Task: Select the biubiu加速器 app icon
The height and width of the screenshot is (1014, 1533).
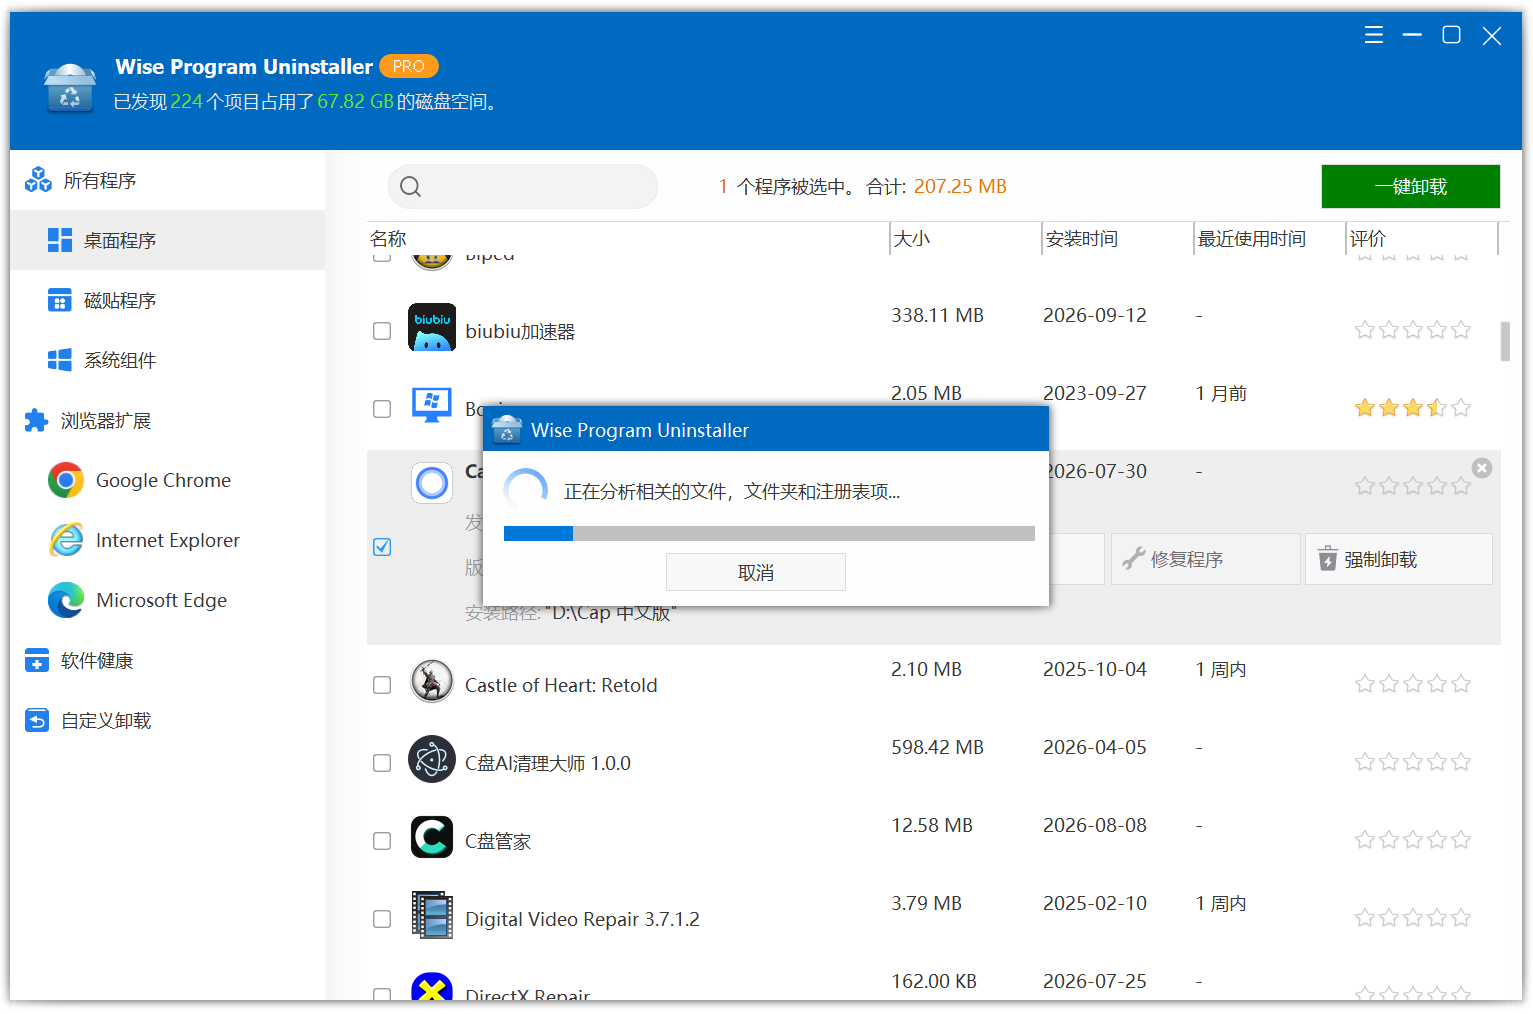Action: click(x=432, y=327)
